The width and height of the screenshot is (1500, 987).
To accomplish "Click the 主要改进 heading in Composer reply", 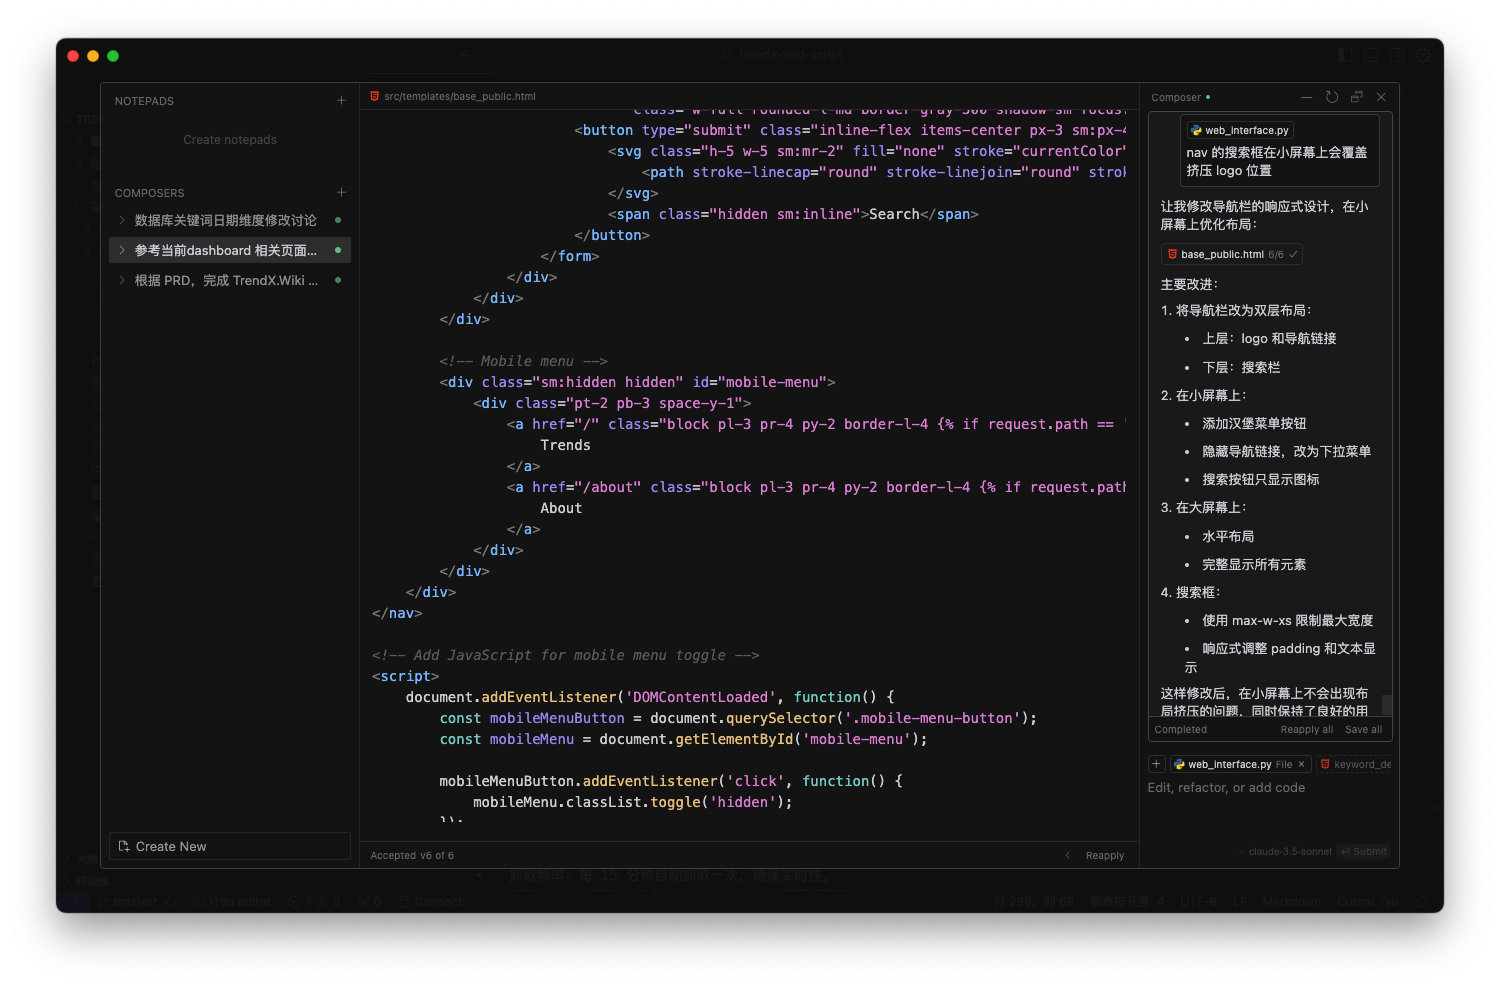I will pyautogui.click(x=1189, y=284).
